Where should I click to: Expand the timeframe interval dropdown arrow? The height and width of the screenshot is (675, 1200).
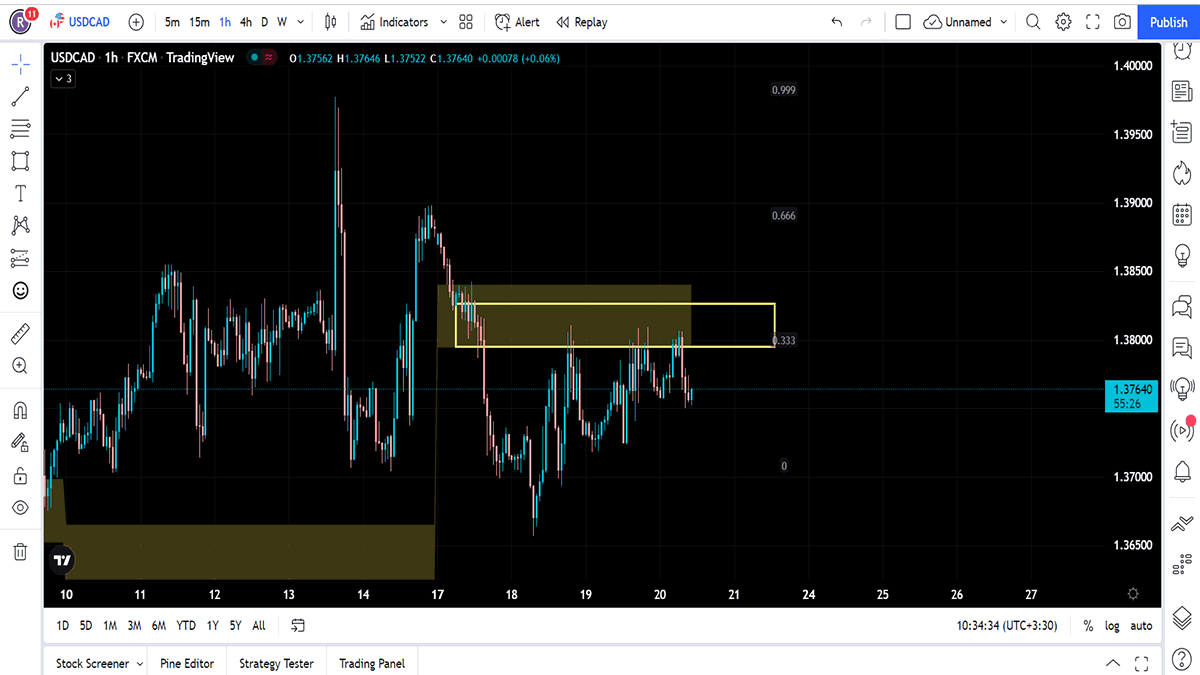300,22
